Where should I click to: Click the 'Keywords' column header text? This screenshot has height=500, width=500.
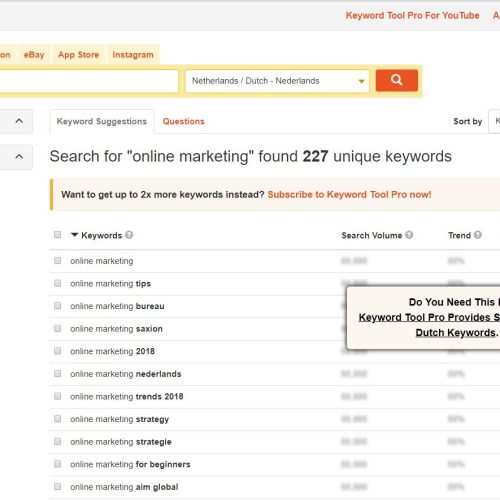coord(102,235)
